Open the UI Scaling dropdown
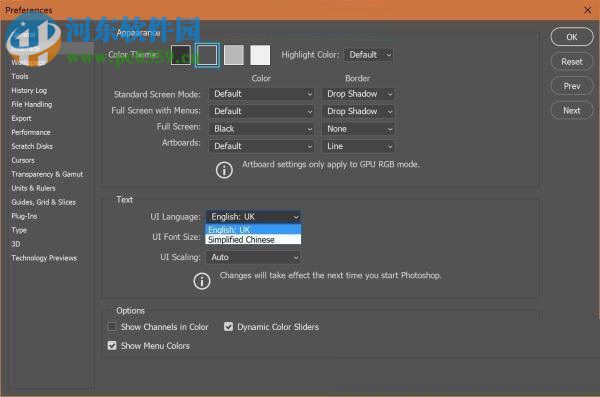 [253, 257]
